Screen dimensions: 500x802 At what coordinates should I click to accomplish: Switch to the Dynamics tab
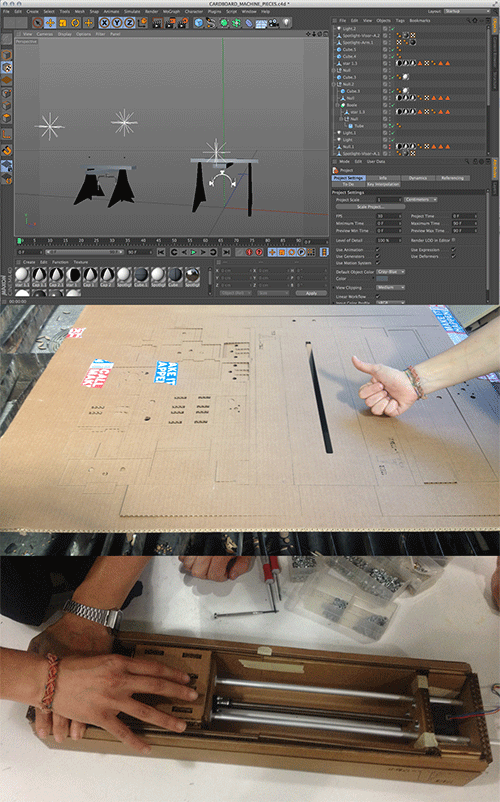click(x=417, y=178)
